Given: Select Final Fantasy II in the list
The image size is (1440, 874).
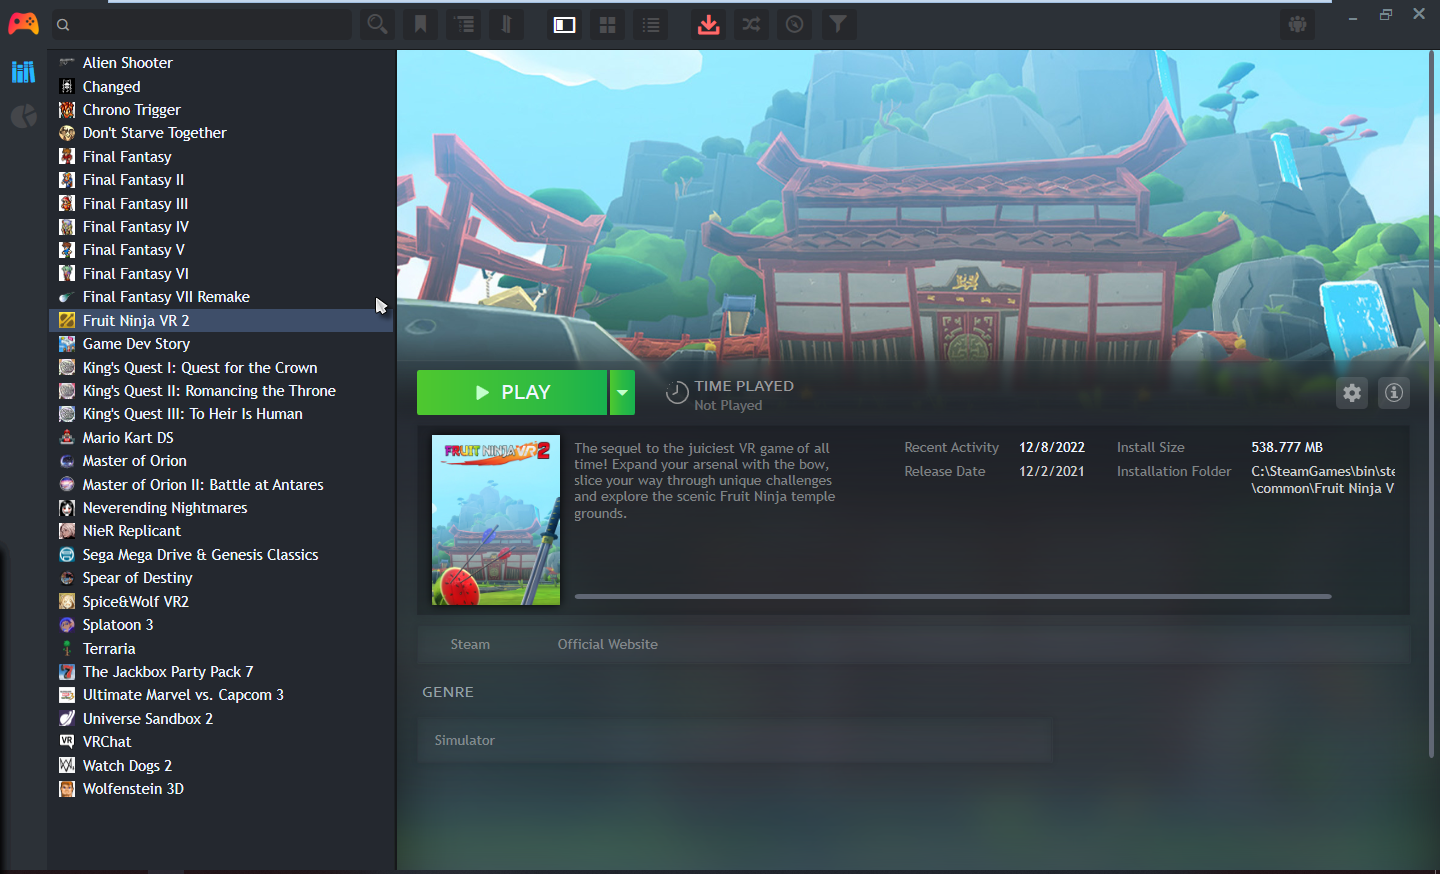Looking at the screenshot, I should [x=221, y=180].
